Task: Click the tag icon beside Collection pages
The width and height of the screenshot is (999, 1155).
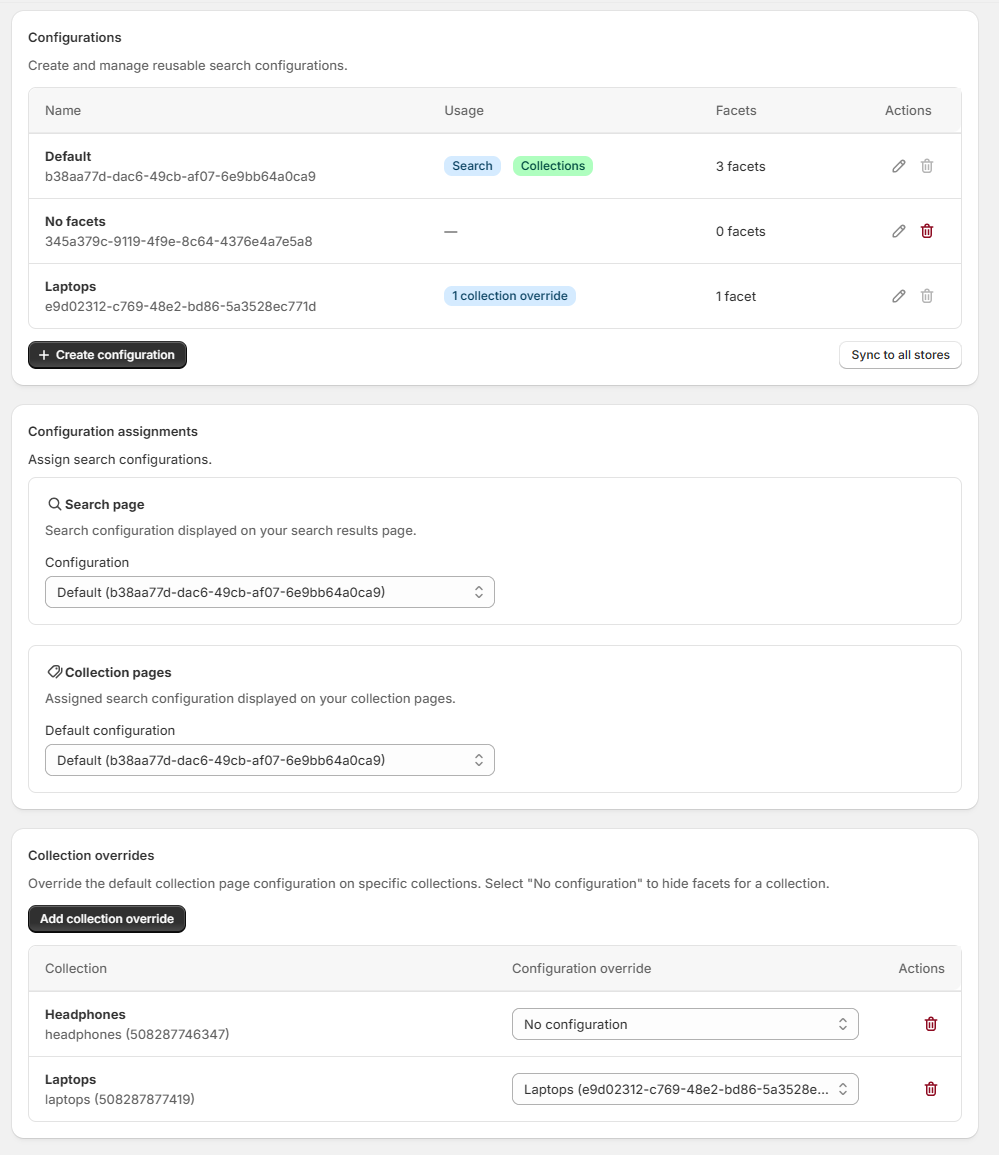Action: point(56,672)
